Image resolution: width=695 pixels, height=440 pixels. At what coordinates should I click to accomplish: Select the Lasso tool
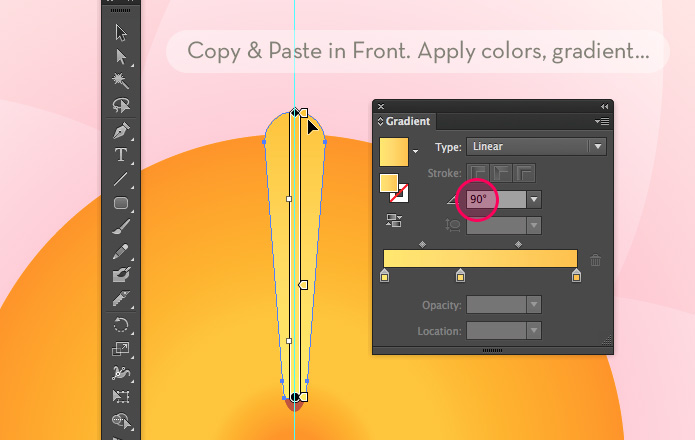(x=121, y=105)
